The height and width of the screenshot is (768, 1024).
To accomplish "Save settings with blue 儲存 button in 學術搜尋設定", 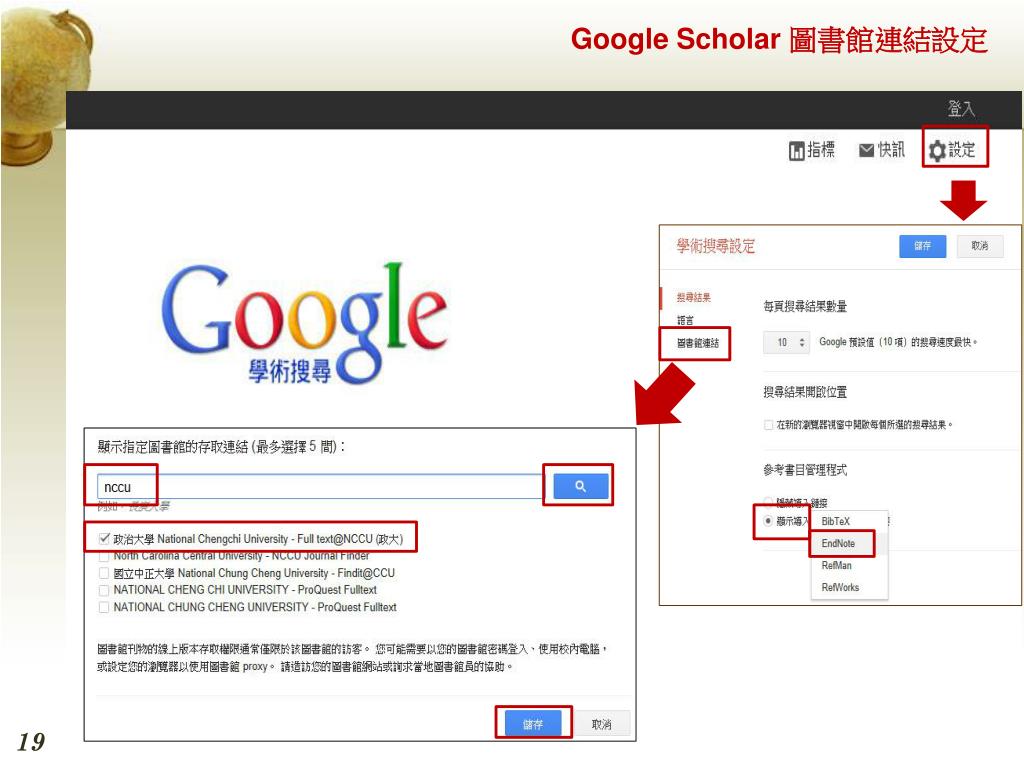I will click(922, 246).
